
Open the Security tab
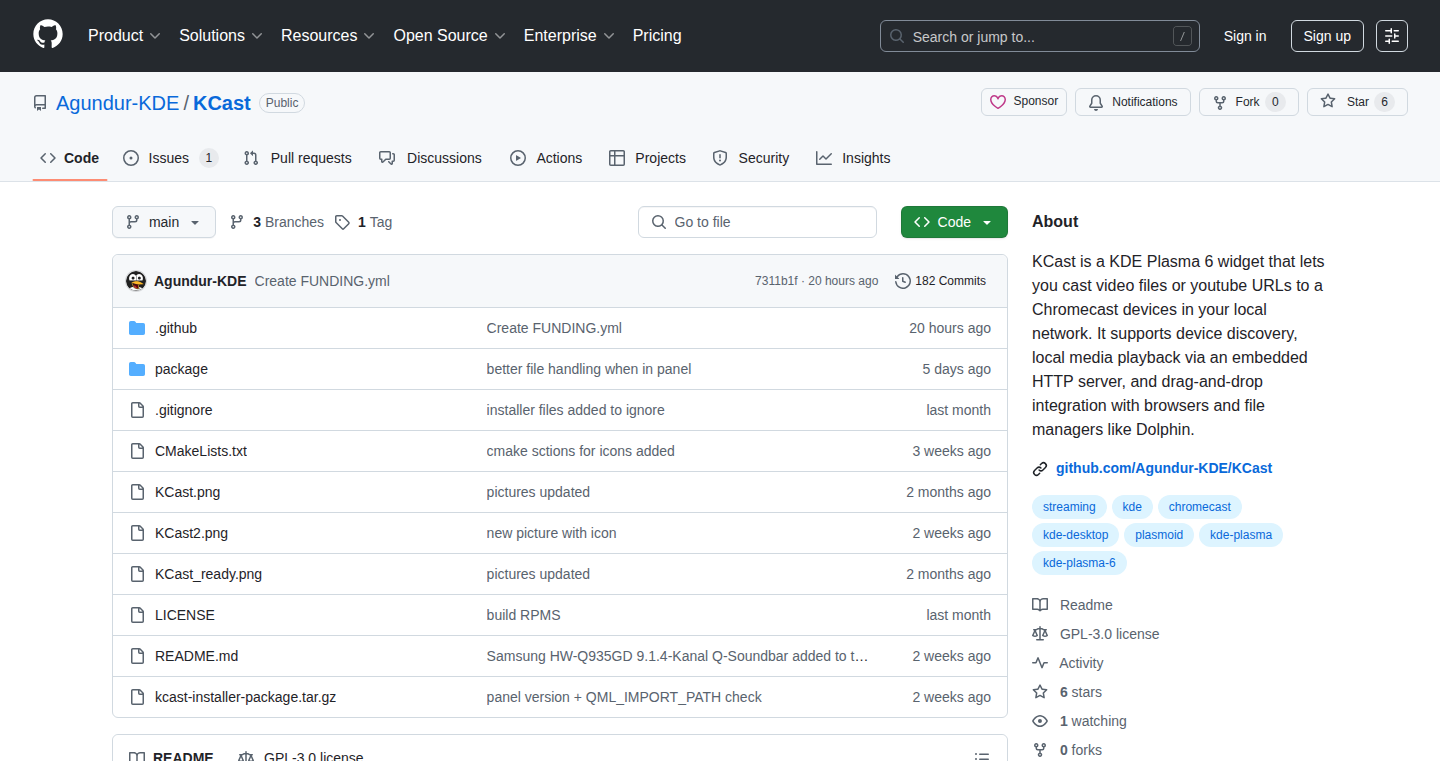[x=751, y=158]
